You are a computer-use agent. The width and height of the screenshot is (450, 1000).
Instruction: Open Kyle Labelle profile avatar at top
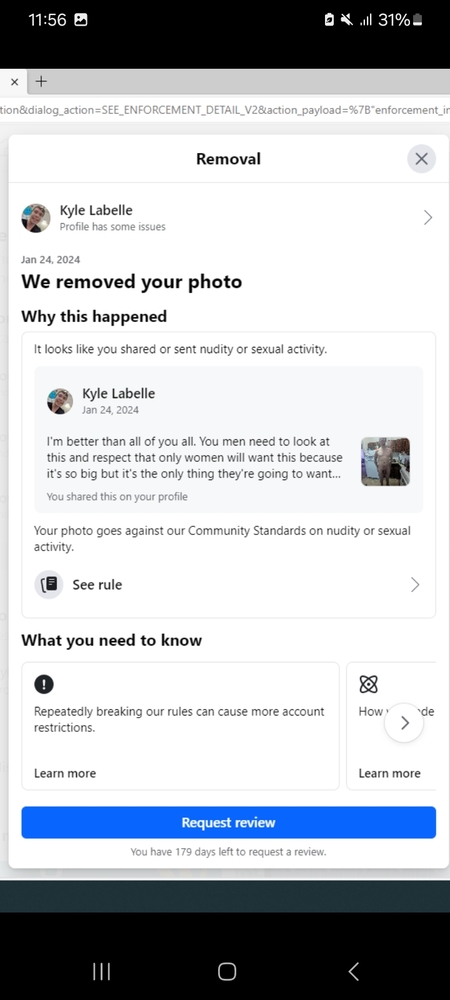point(36,218)
